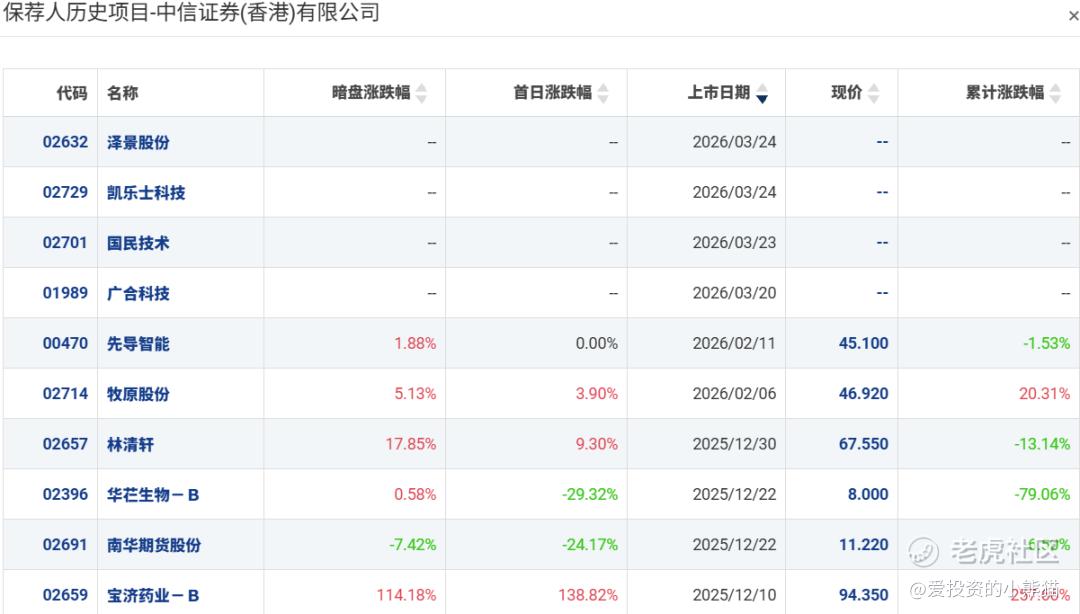Select current price 11.220
1080x614 pixels.
pos(864,544)
